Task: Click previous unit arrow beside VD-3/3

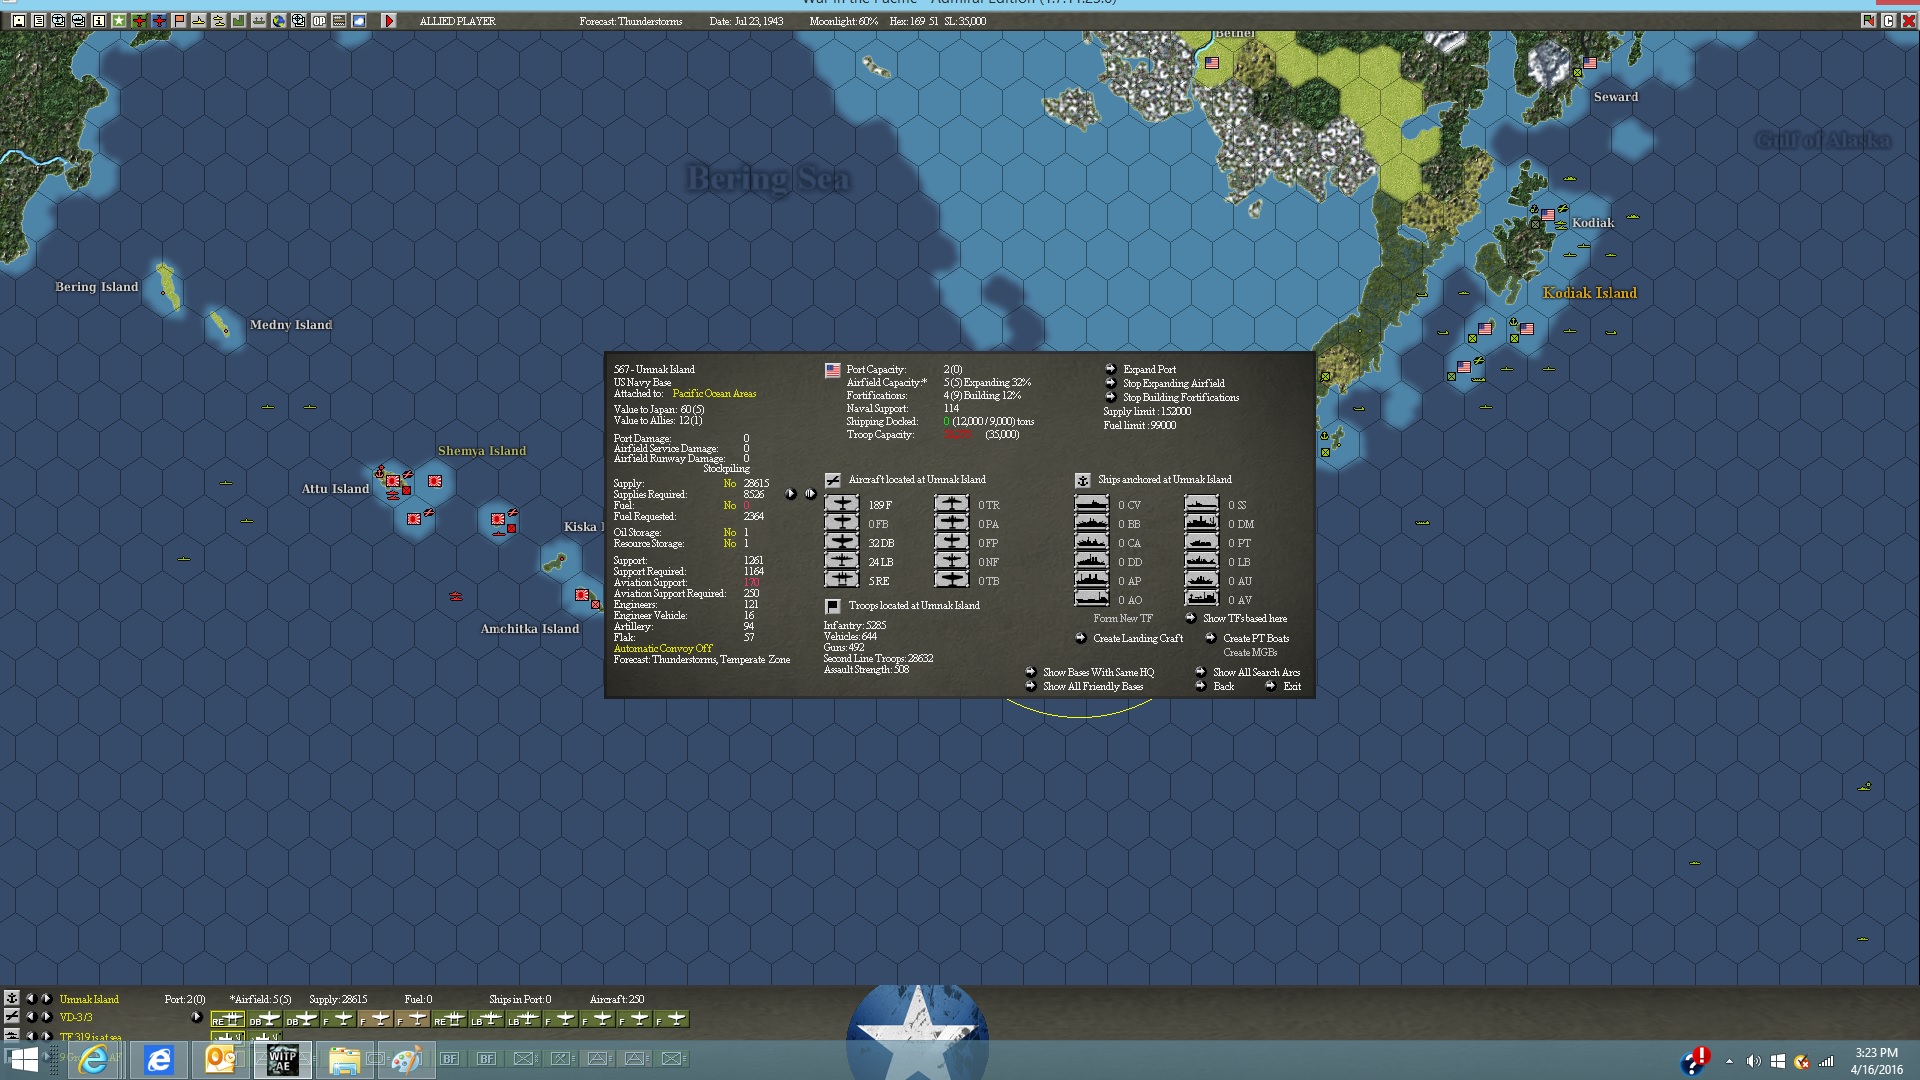Action: [x=30, y=1016]
